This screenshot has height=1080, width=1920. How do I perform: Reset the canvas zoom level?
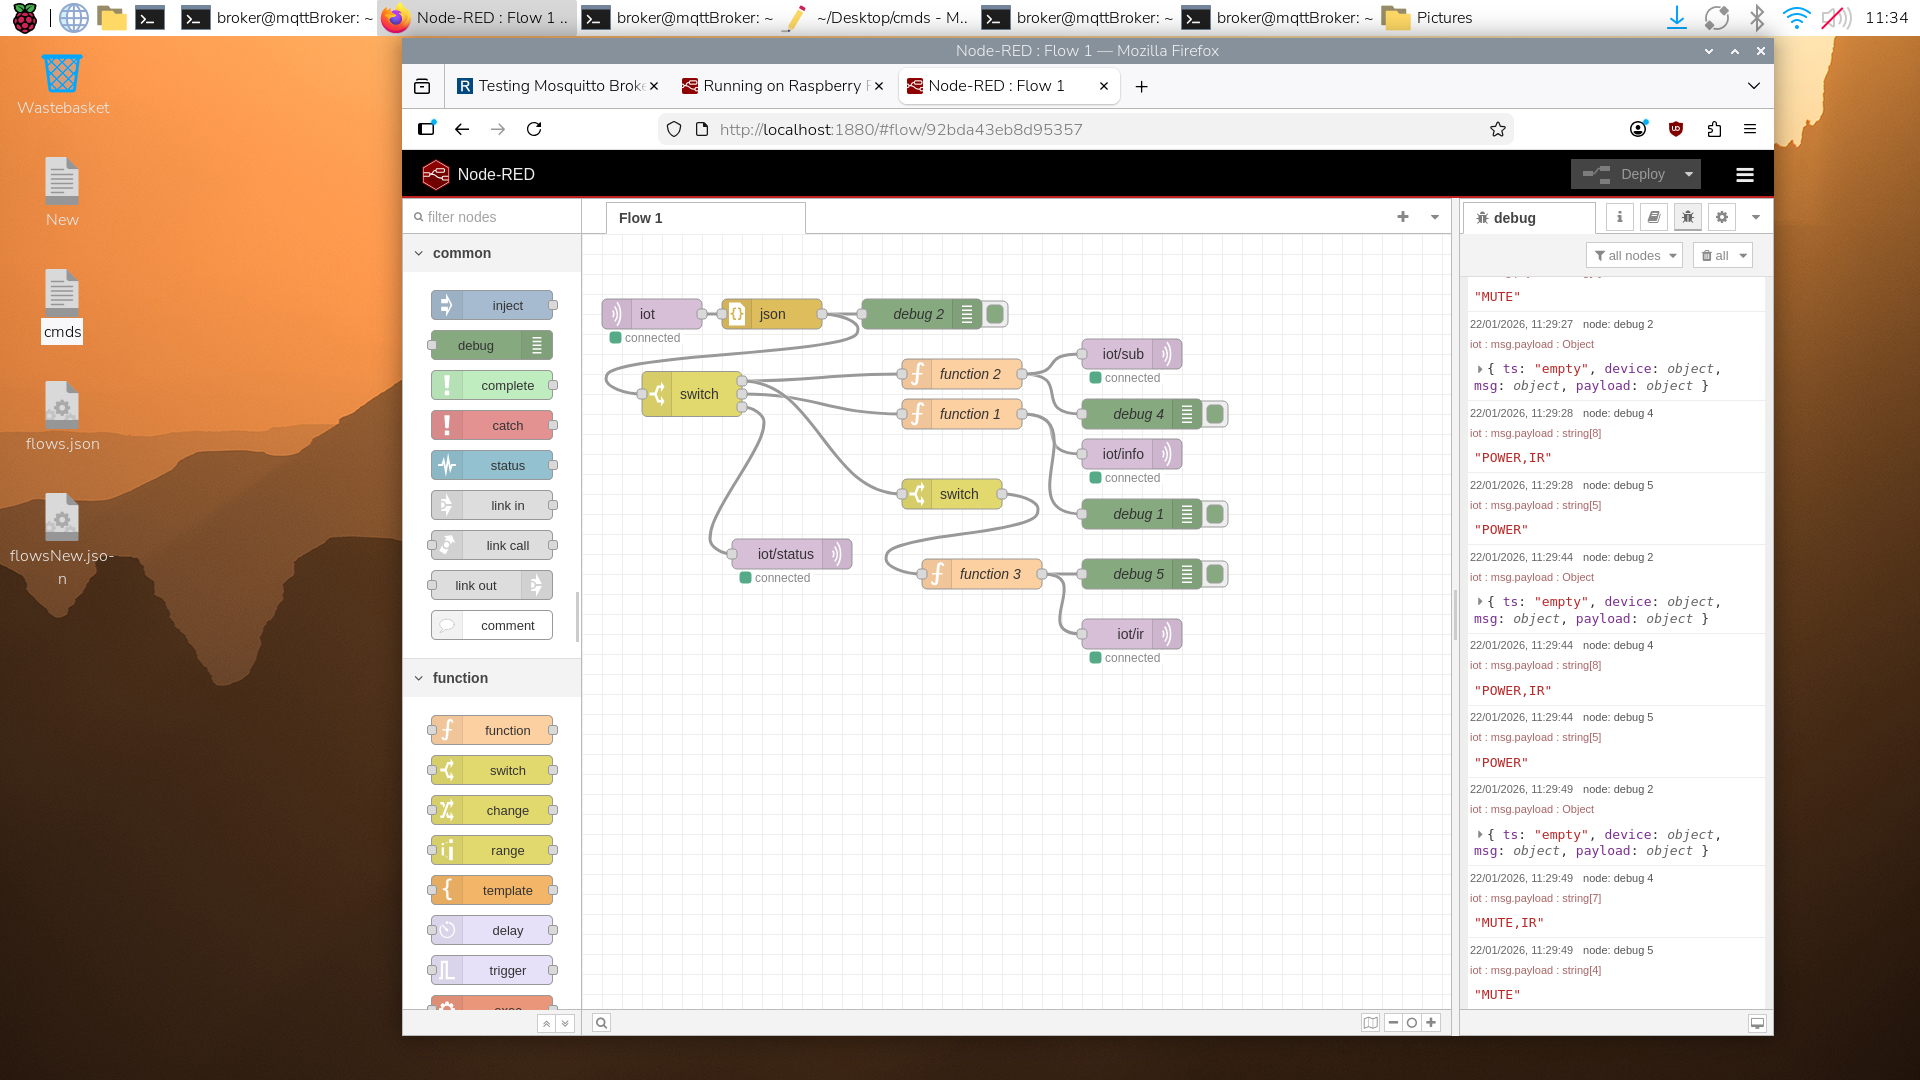(x=1412, y=1023)
